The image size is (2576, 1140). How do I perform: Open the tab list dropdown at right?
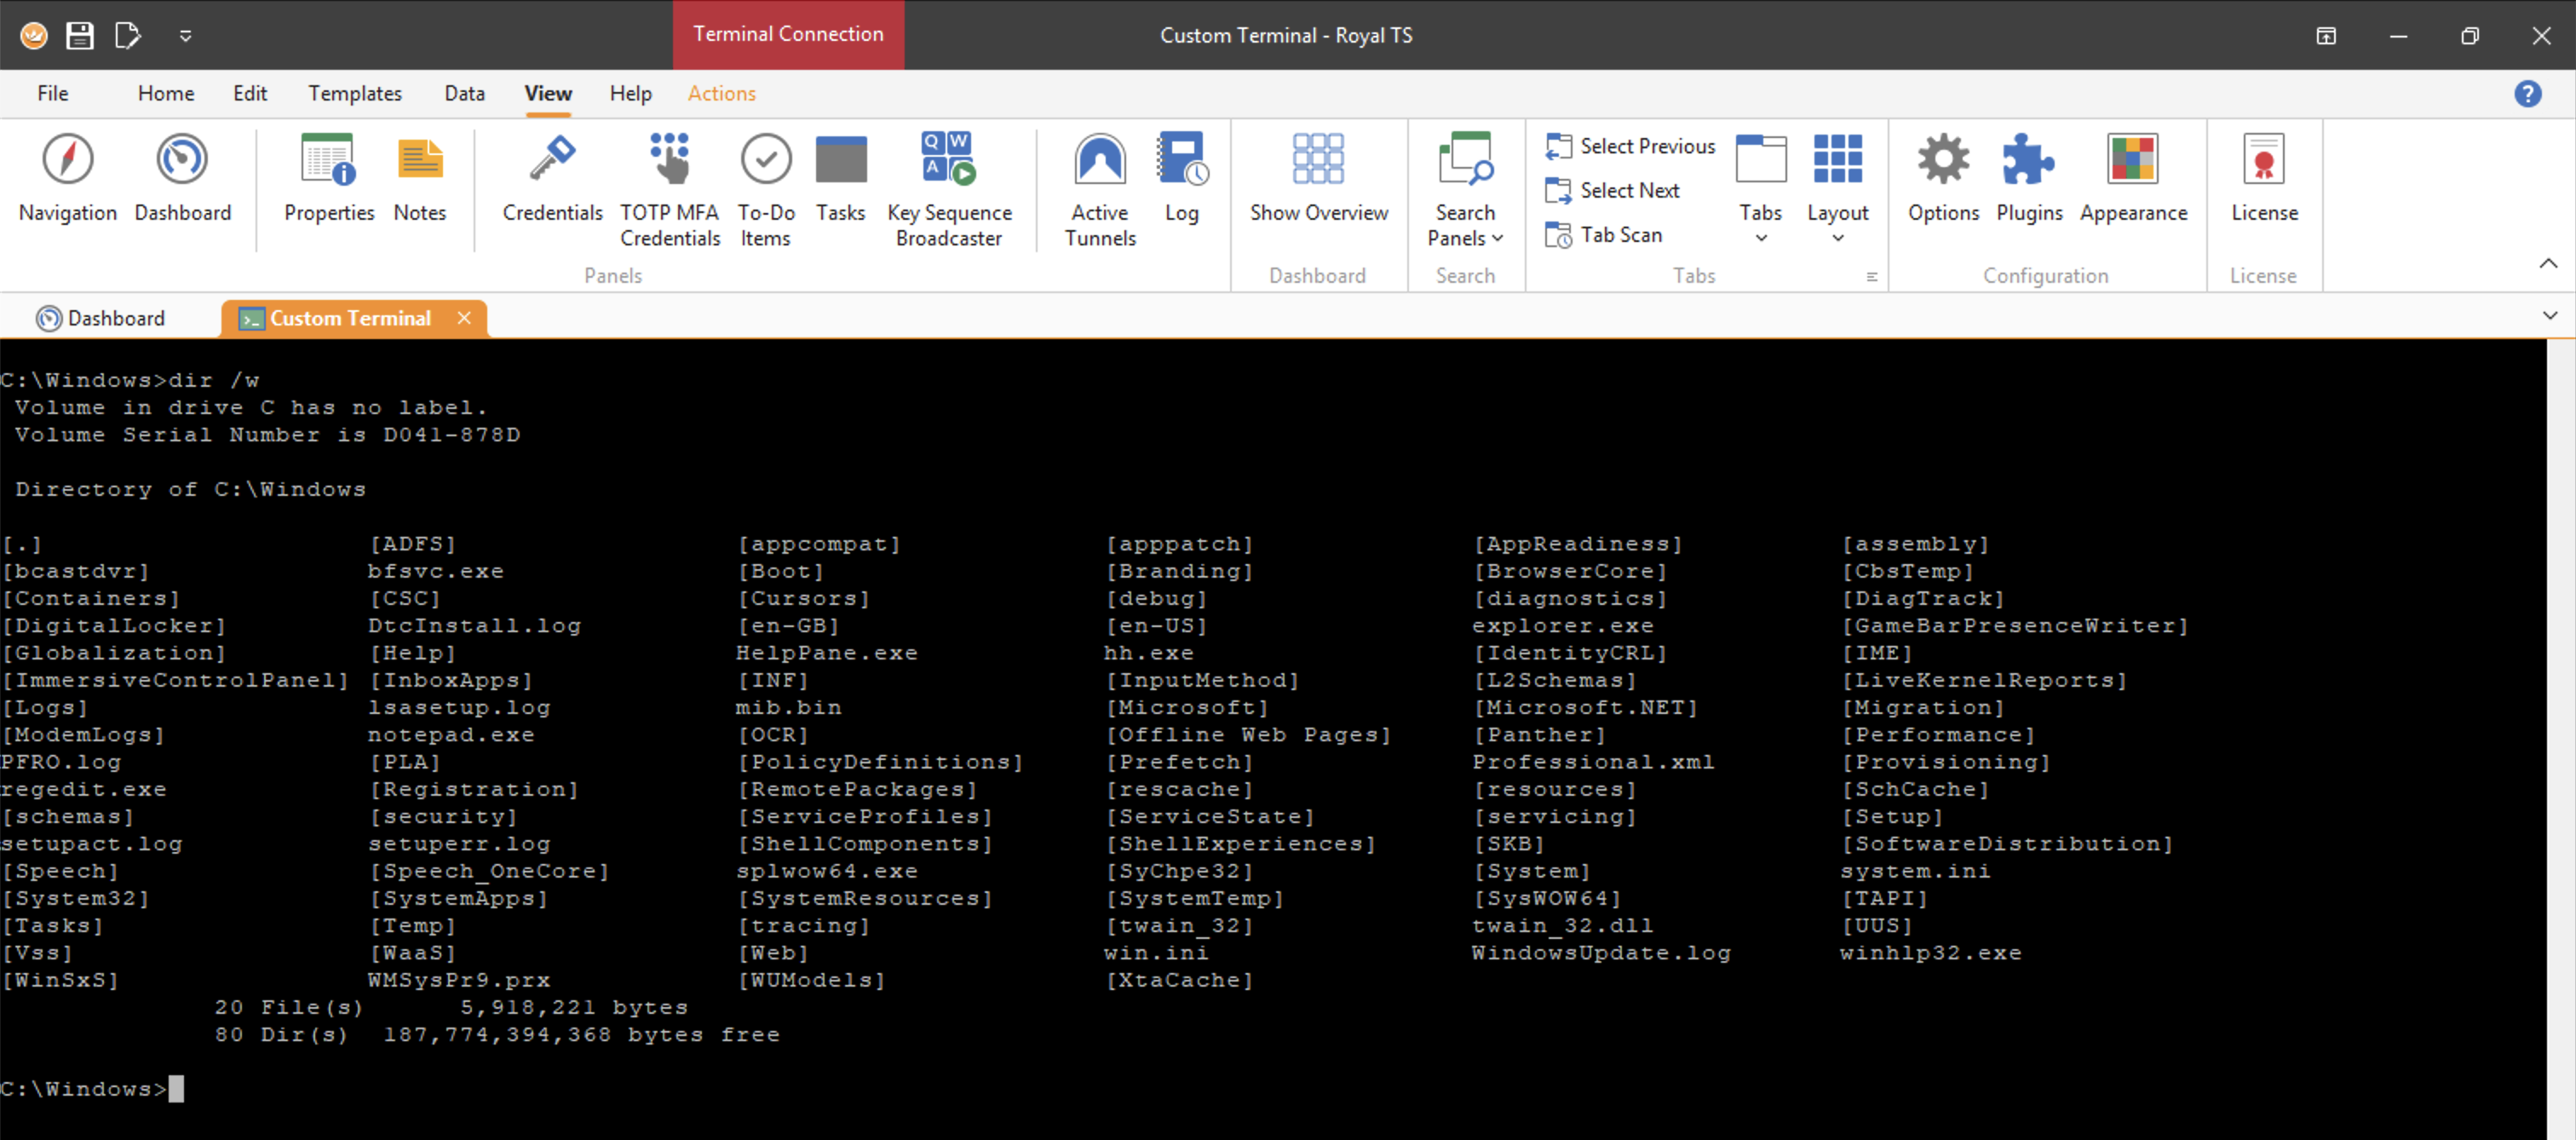[x=2549, y=316]
